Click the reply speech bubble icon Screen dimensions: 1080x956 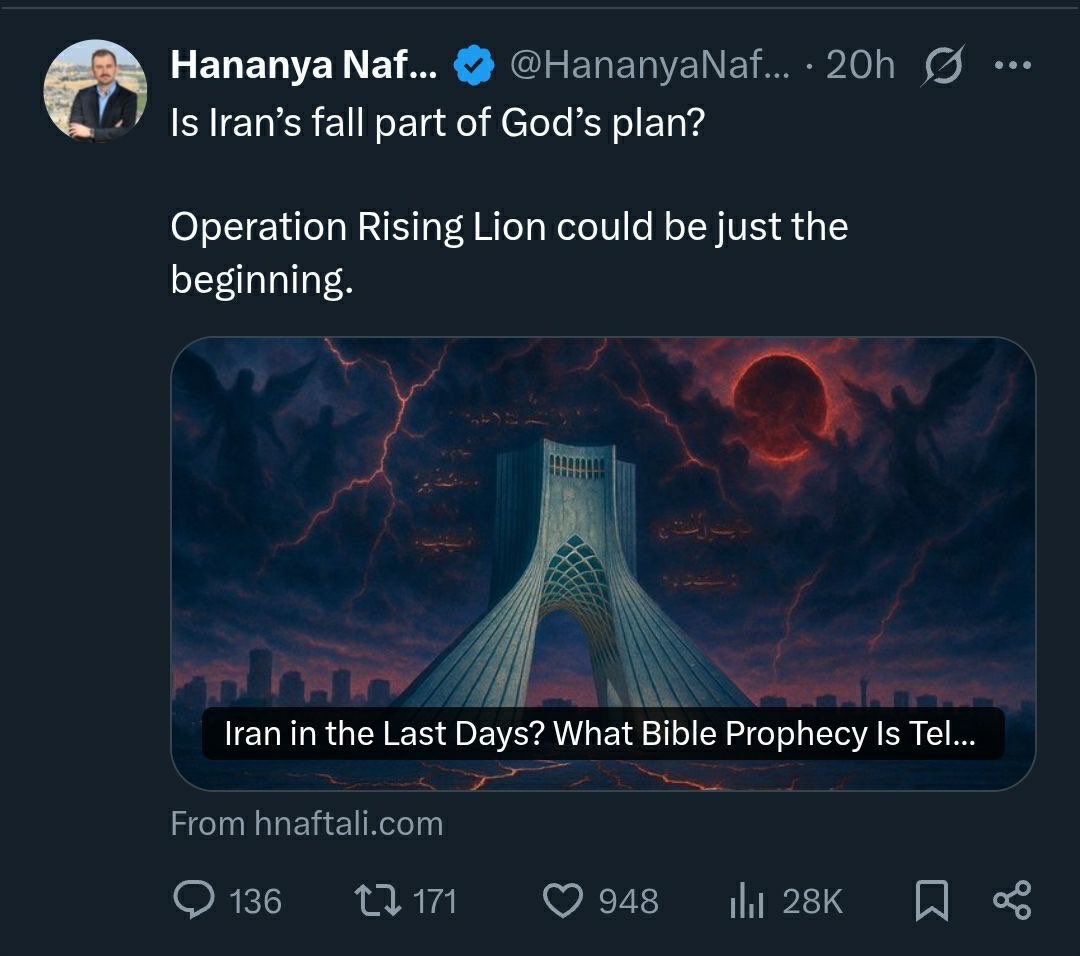(x=191, y=900)
